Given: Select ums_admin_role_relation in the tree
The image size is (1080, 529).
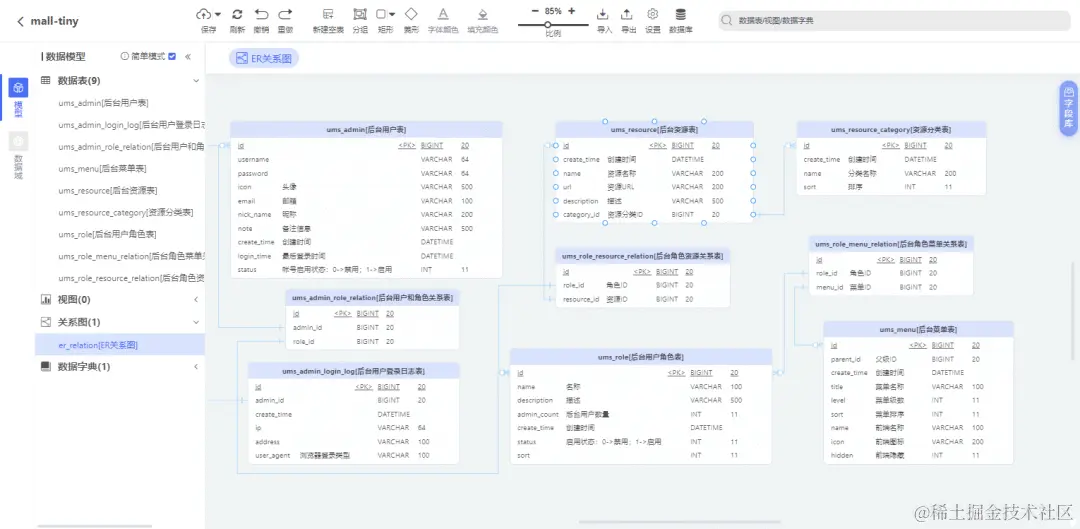Looking at the screenshot, I should pos(132,147).
